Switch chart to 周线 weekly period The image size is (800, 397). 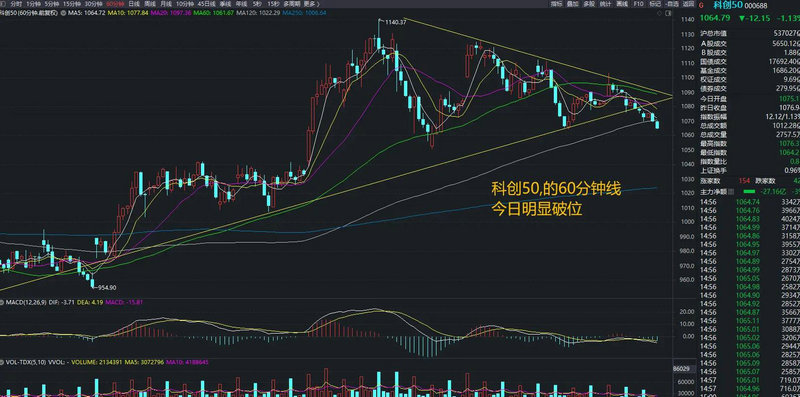[150, 4]
